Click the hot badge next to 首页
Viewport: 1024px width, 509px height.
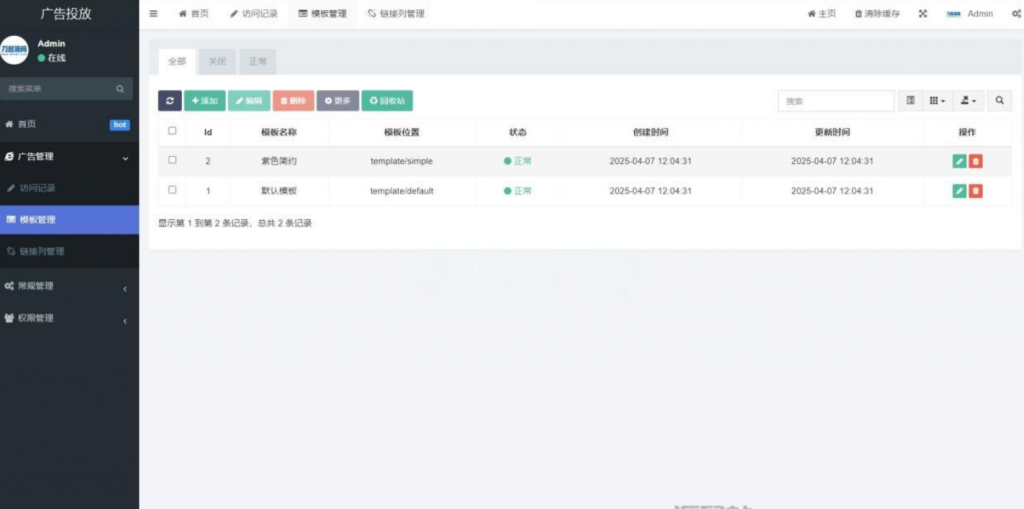click(120, 125)
